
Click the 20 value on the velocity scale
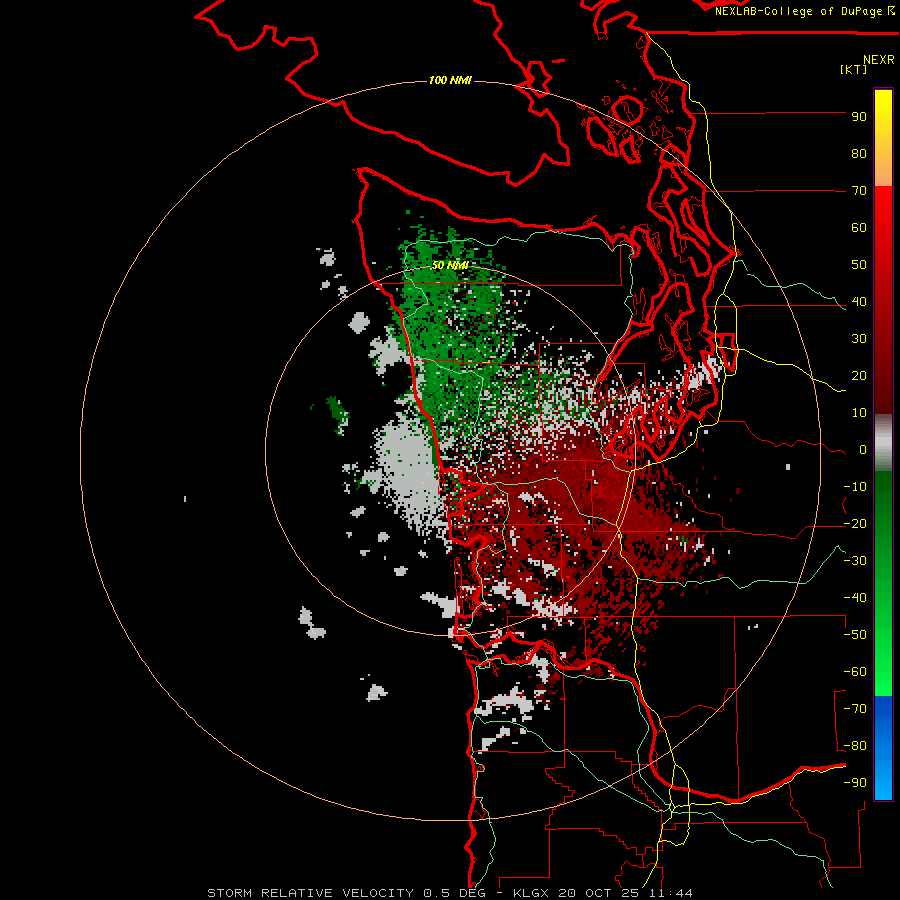pos(859,375)
